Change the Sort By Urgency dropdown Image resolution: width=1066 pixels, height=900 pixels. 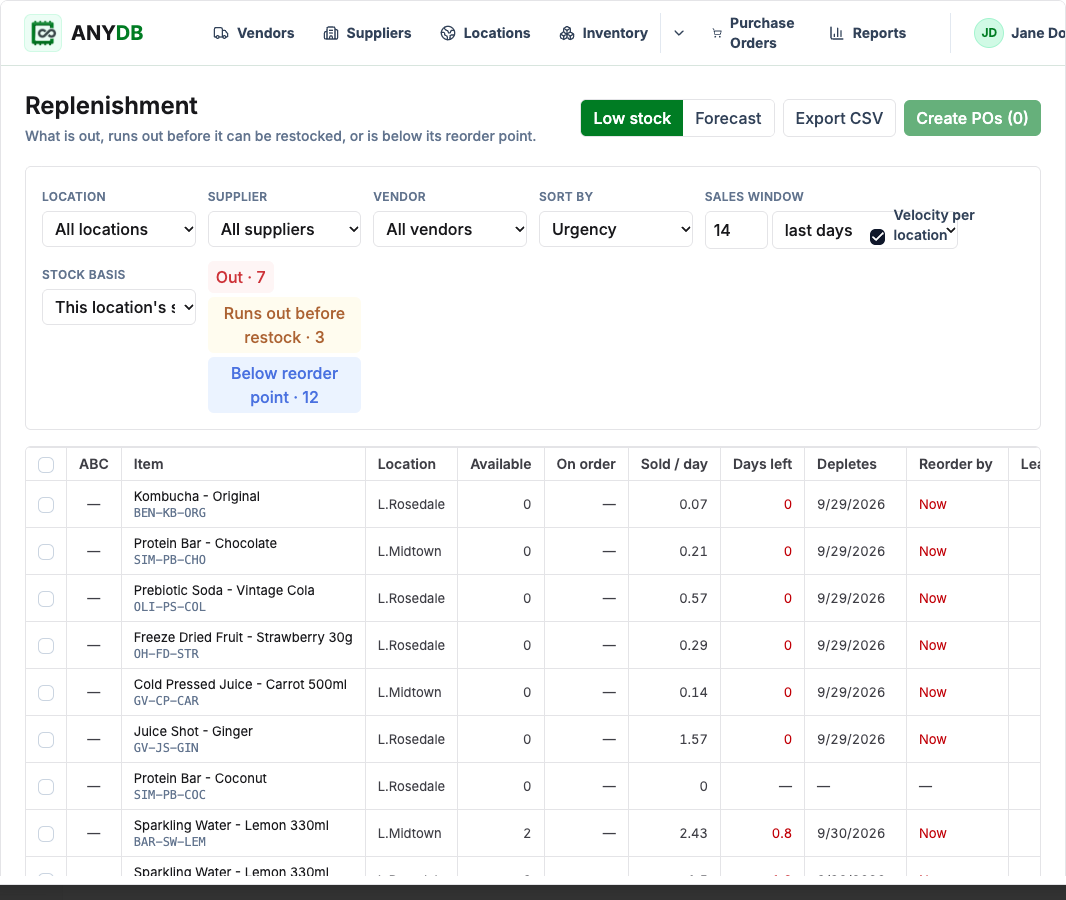click(x=616, y=229)
